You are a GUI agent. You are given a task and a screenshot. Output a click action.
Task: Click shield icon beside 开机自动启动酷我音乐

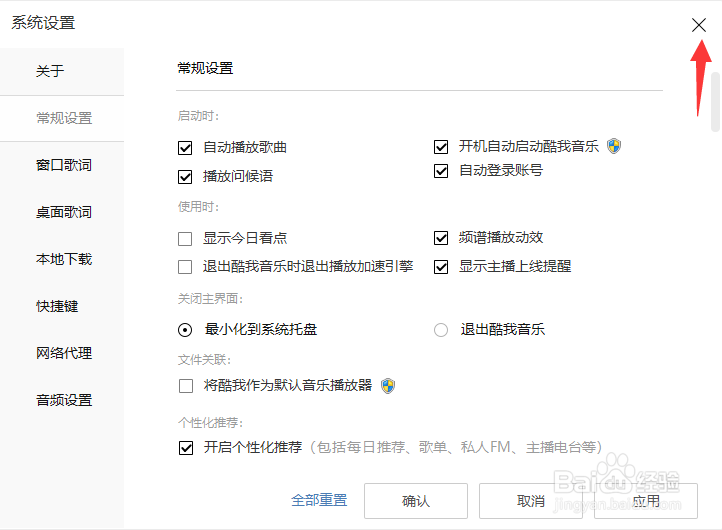point(614,146)
